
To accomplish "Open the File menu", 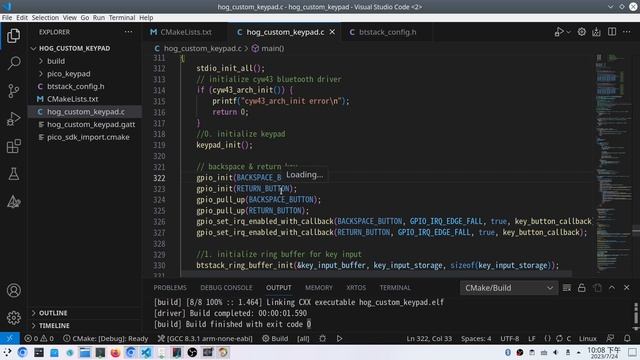I will pos(7,18).
